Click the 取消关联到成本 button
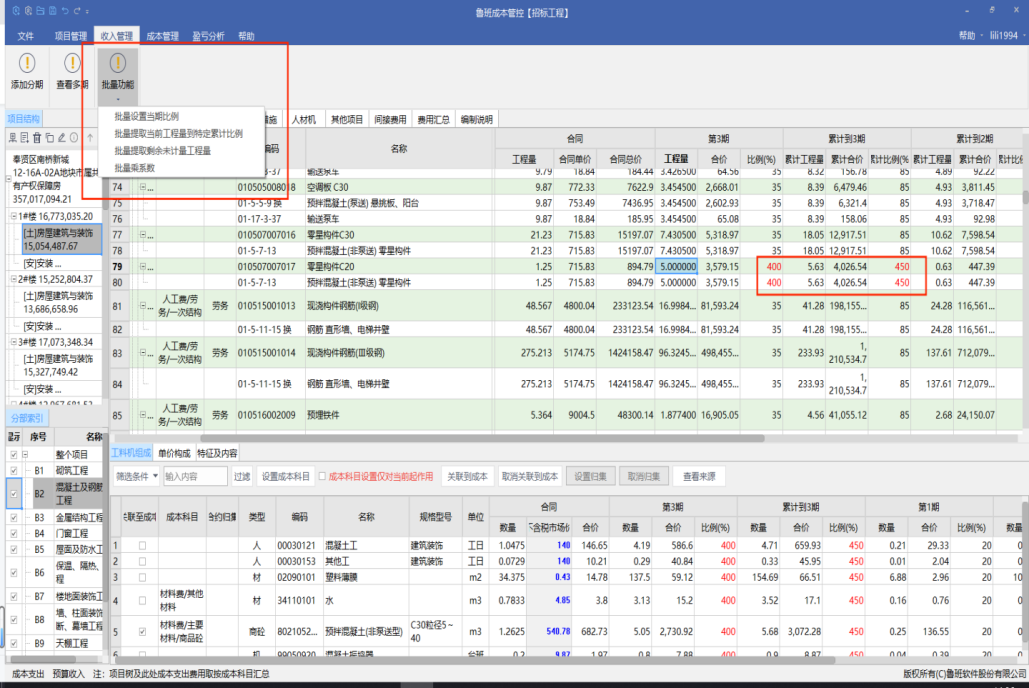1029x688 pixels. click(530, 477)
